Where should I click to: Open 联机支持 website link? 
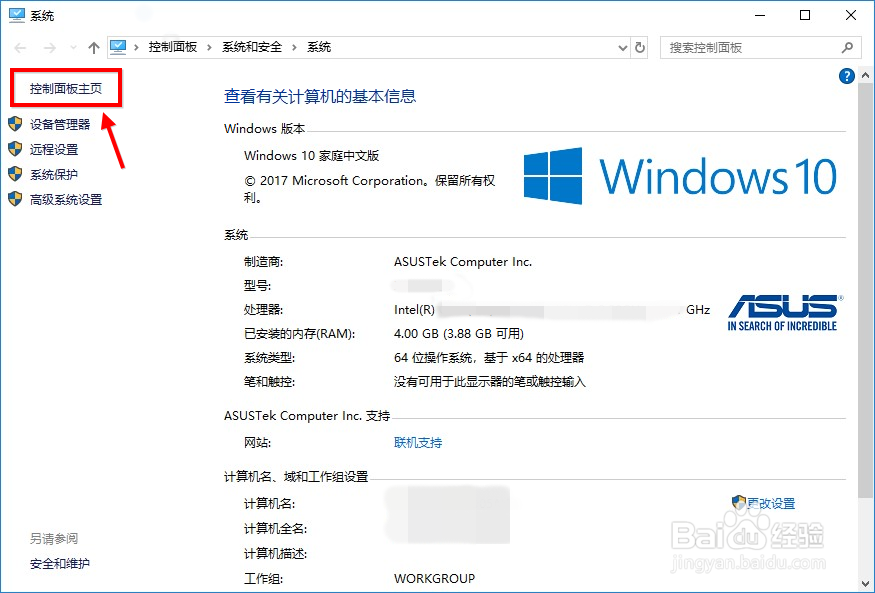pos(418,443)
